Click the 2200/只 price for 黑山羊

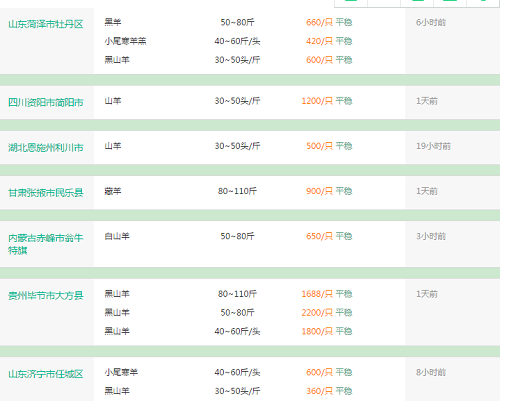[x=317, y=312]
